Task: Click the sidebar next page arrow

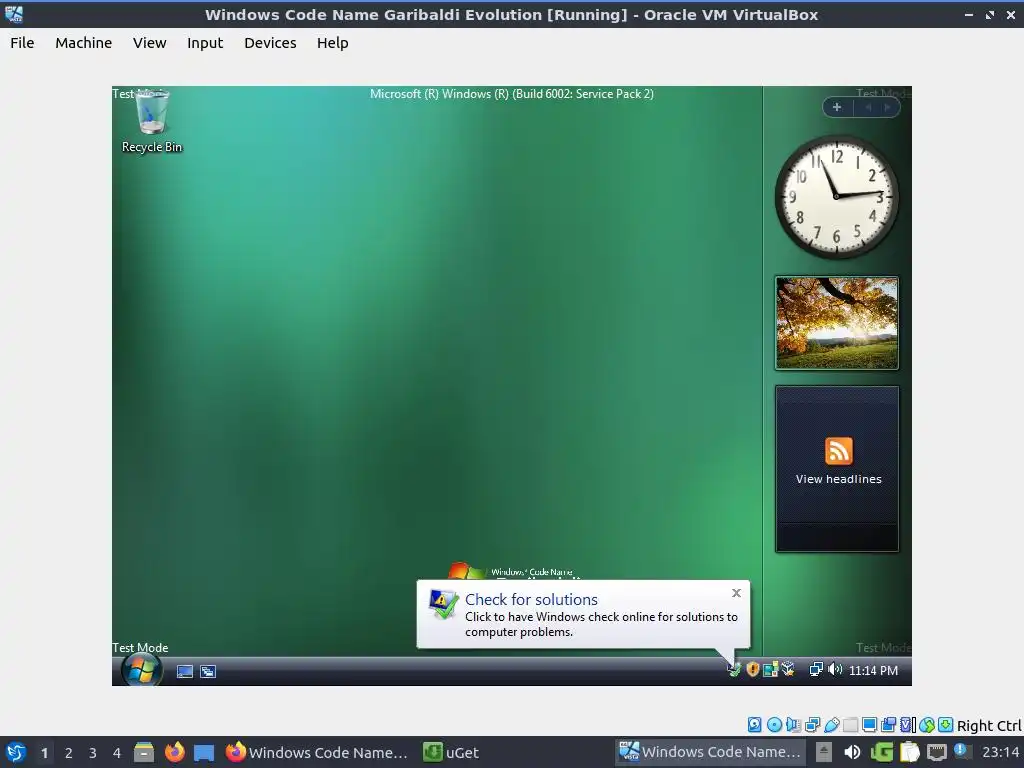Action: click(887, 107)
